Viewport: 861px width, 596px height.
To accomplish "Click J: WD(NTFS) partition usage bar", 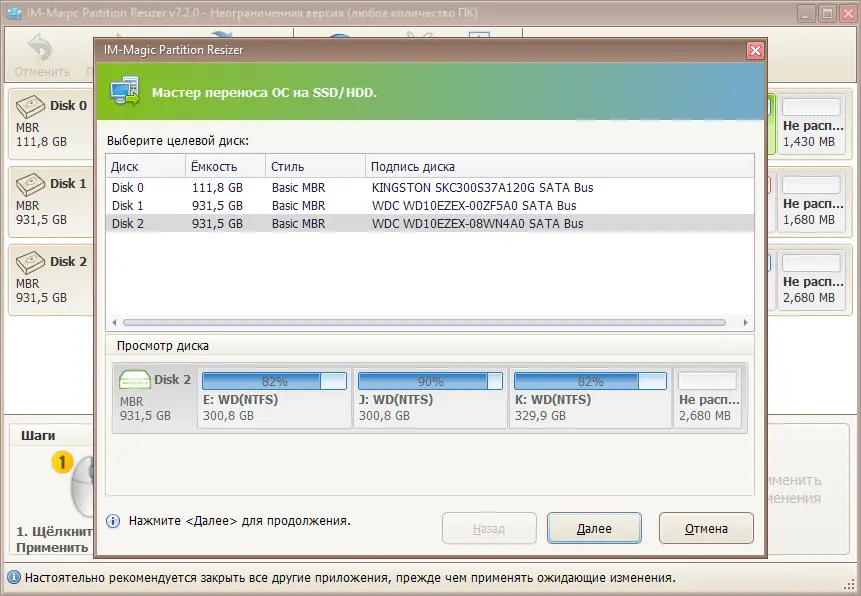I will (430, 381).
